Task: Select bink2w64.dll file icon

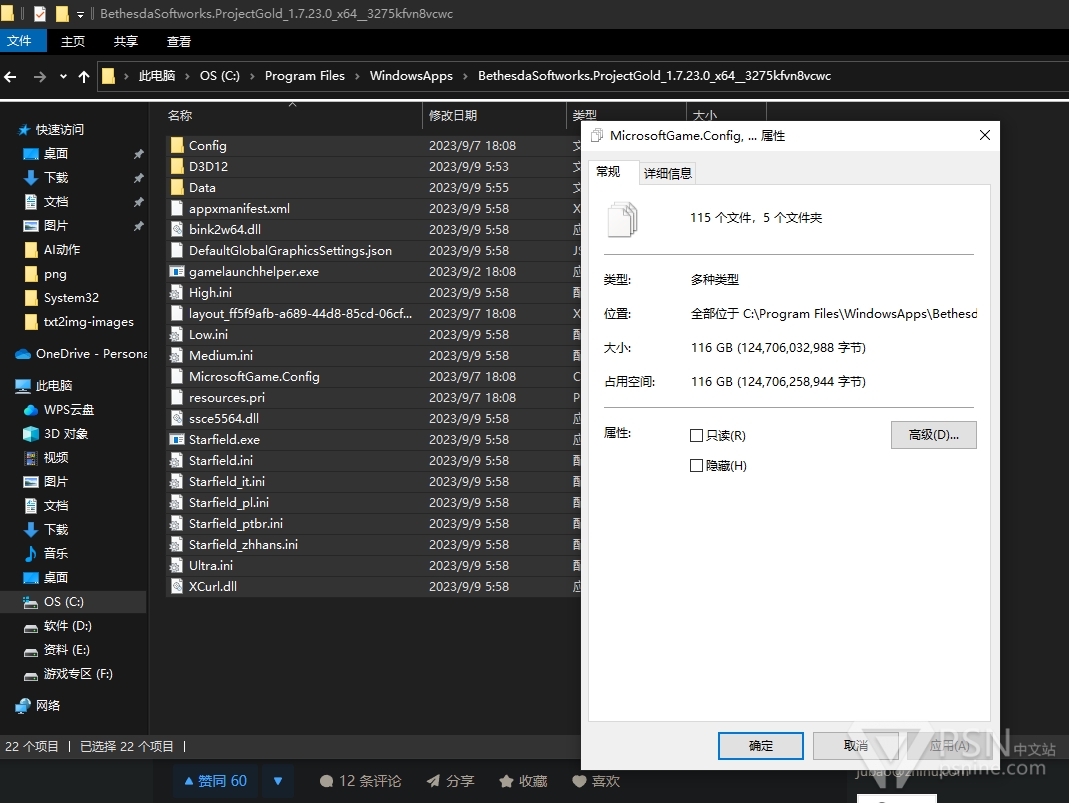Action: click(177, 230)
